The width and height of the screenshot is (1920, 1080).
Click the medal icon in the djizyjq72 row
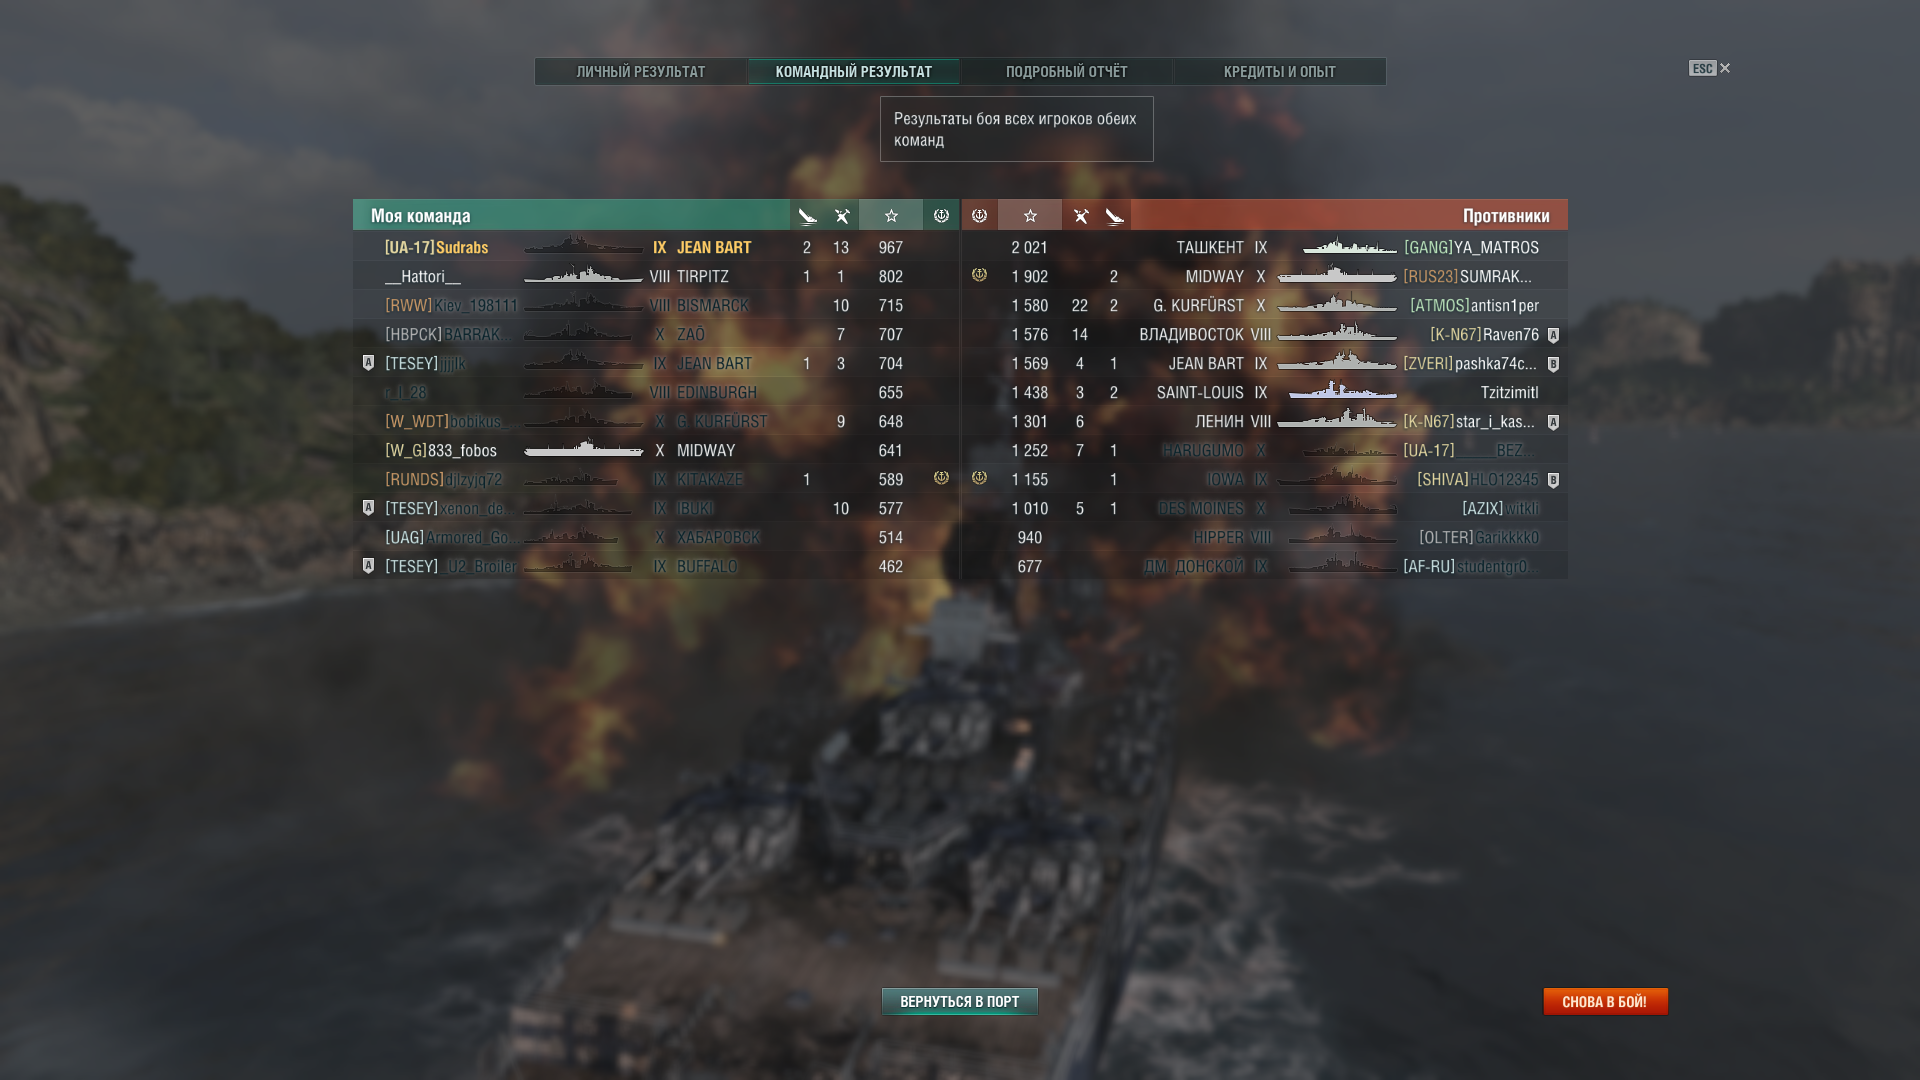941,478
